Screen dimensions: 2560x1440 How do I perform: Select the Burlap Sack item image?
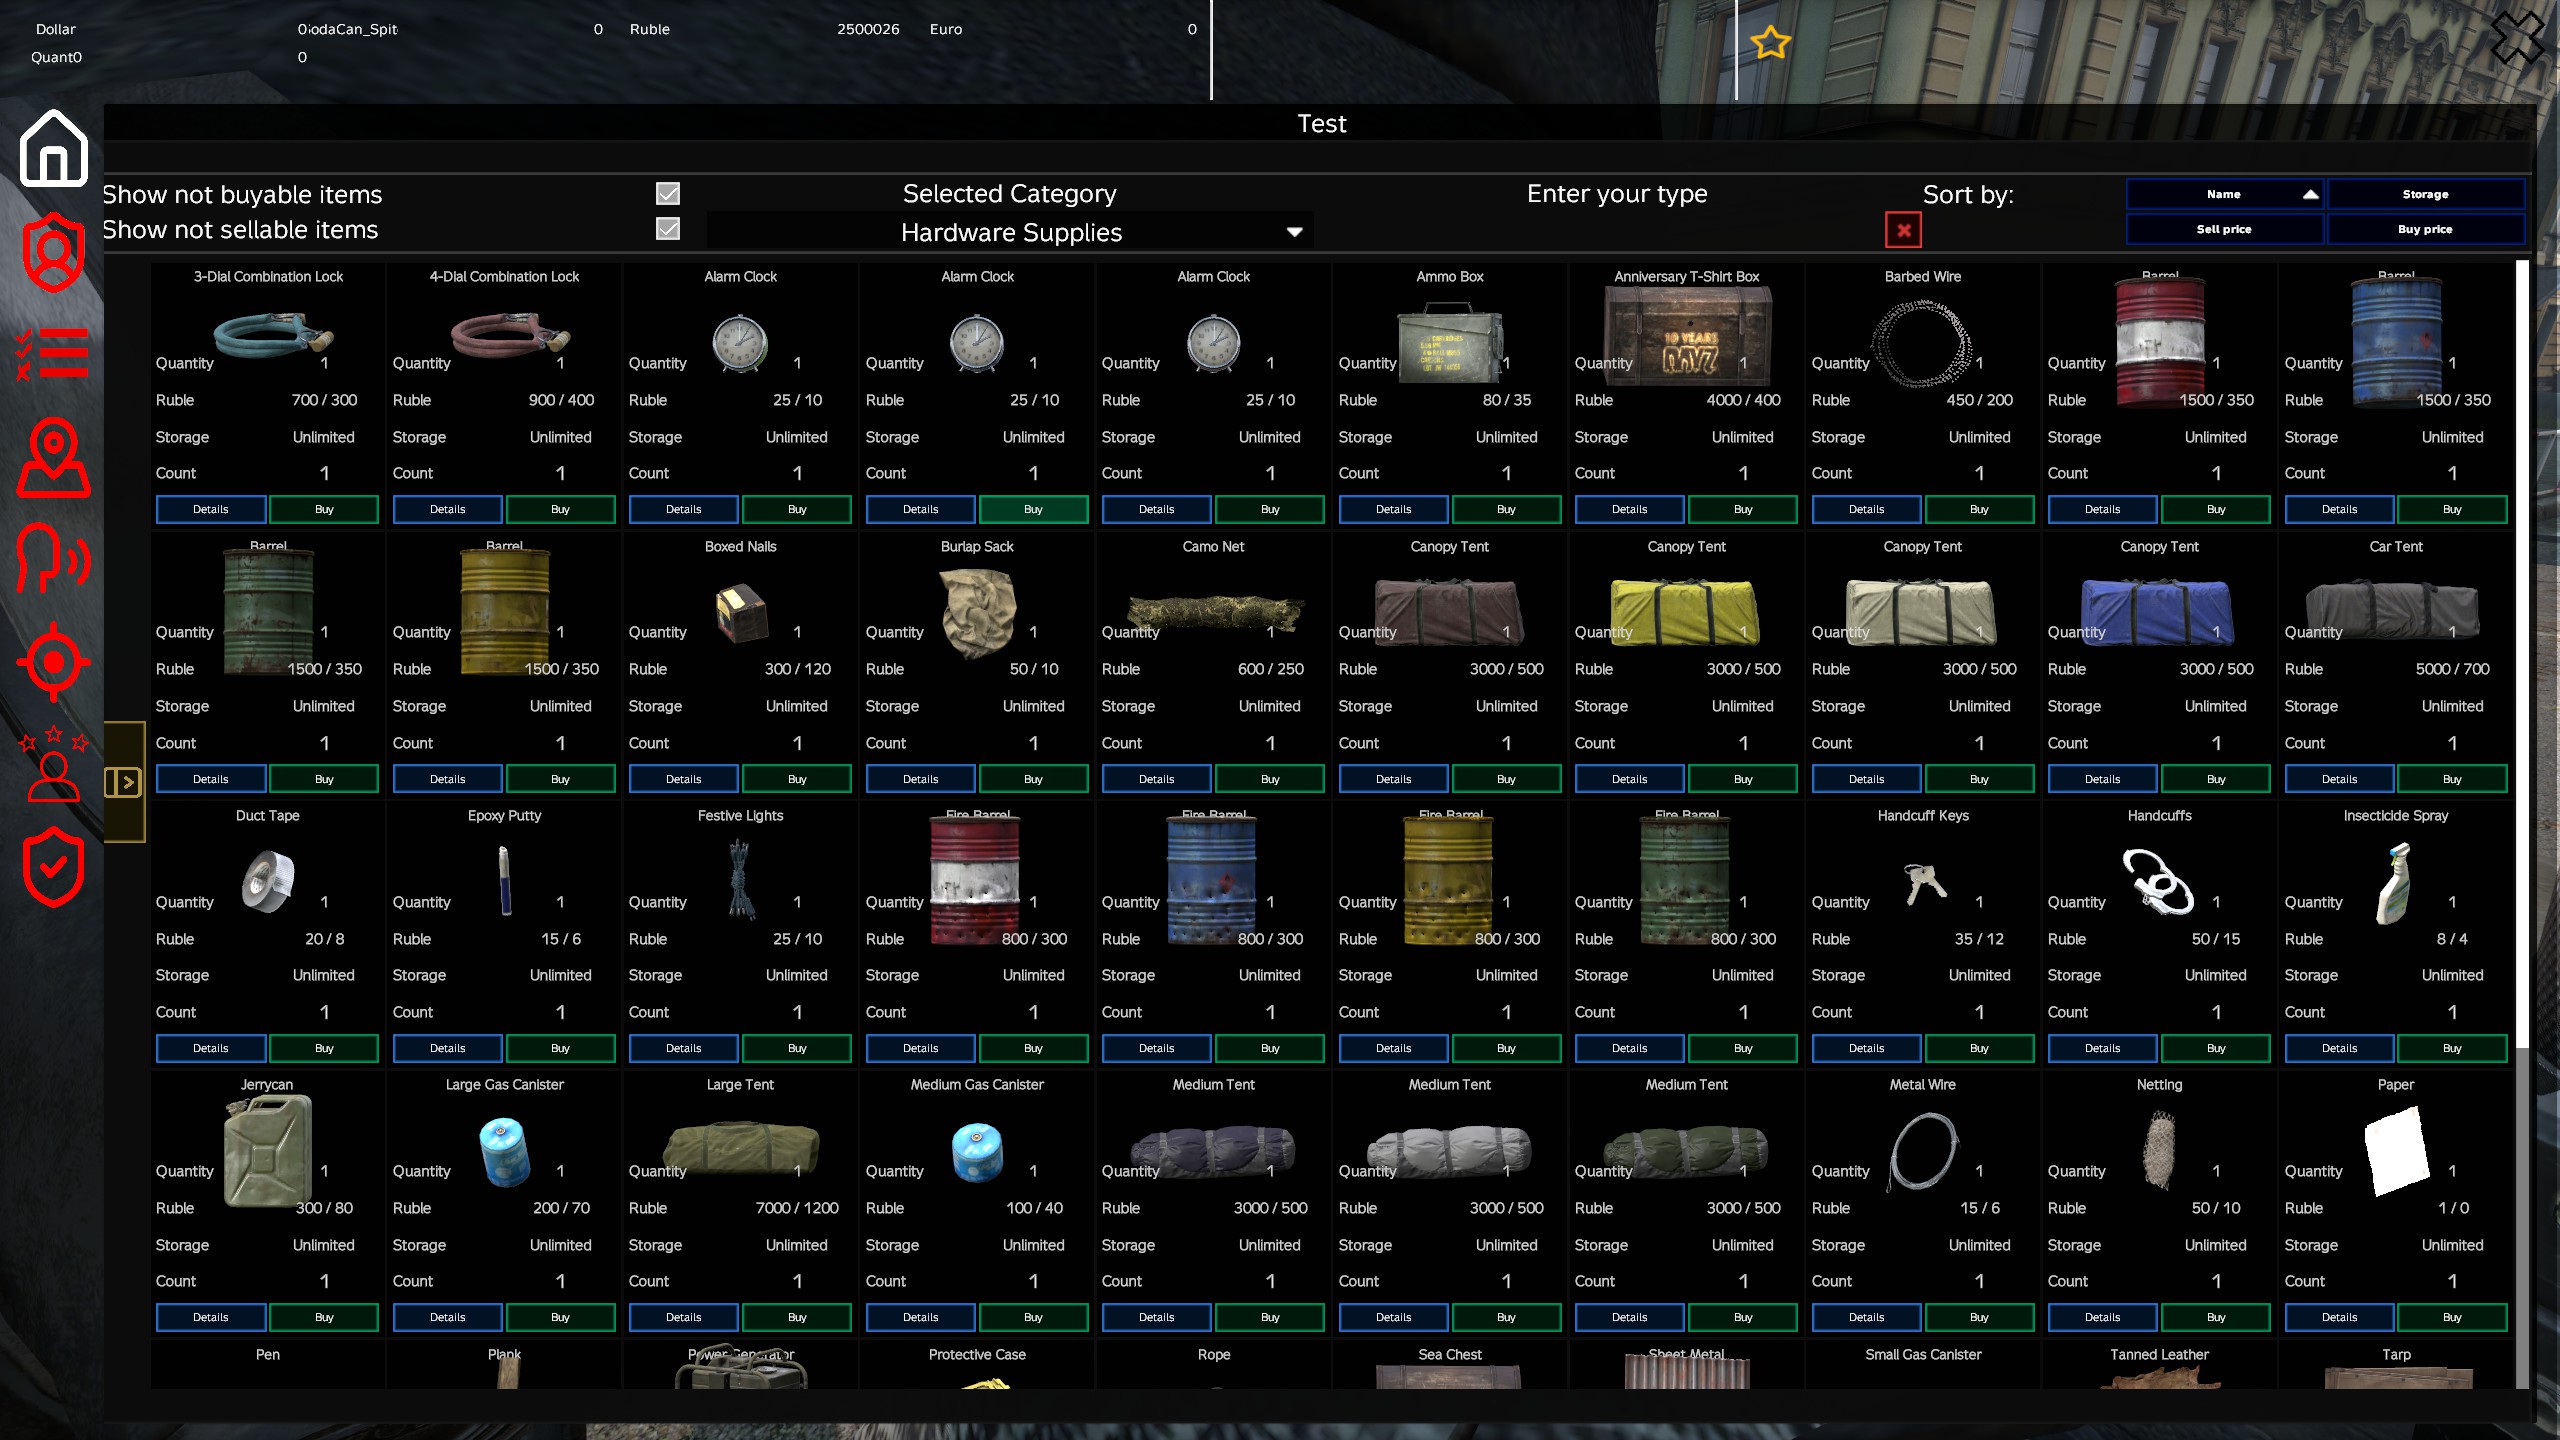[977, 612]
